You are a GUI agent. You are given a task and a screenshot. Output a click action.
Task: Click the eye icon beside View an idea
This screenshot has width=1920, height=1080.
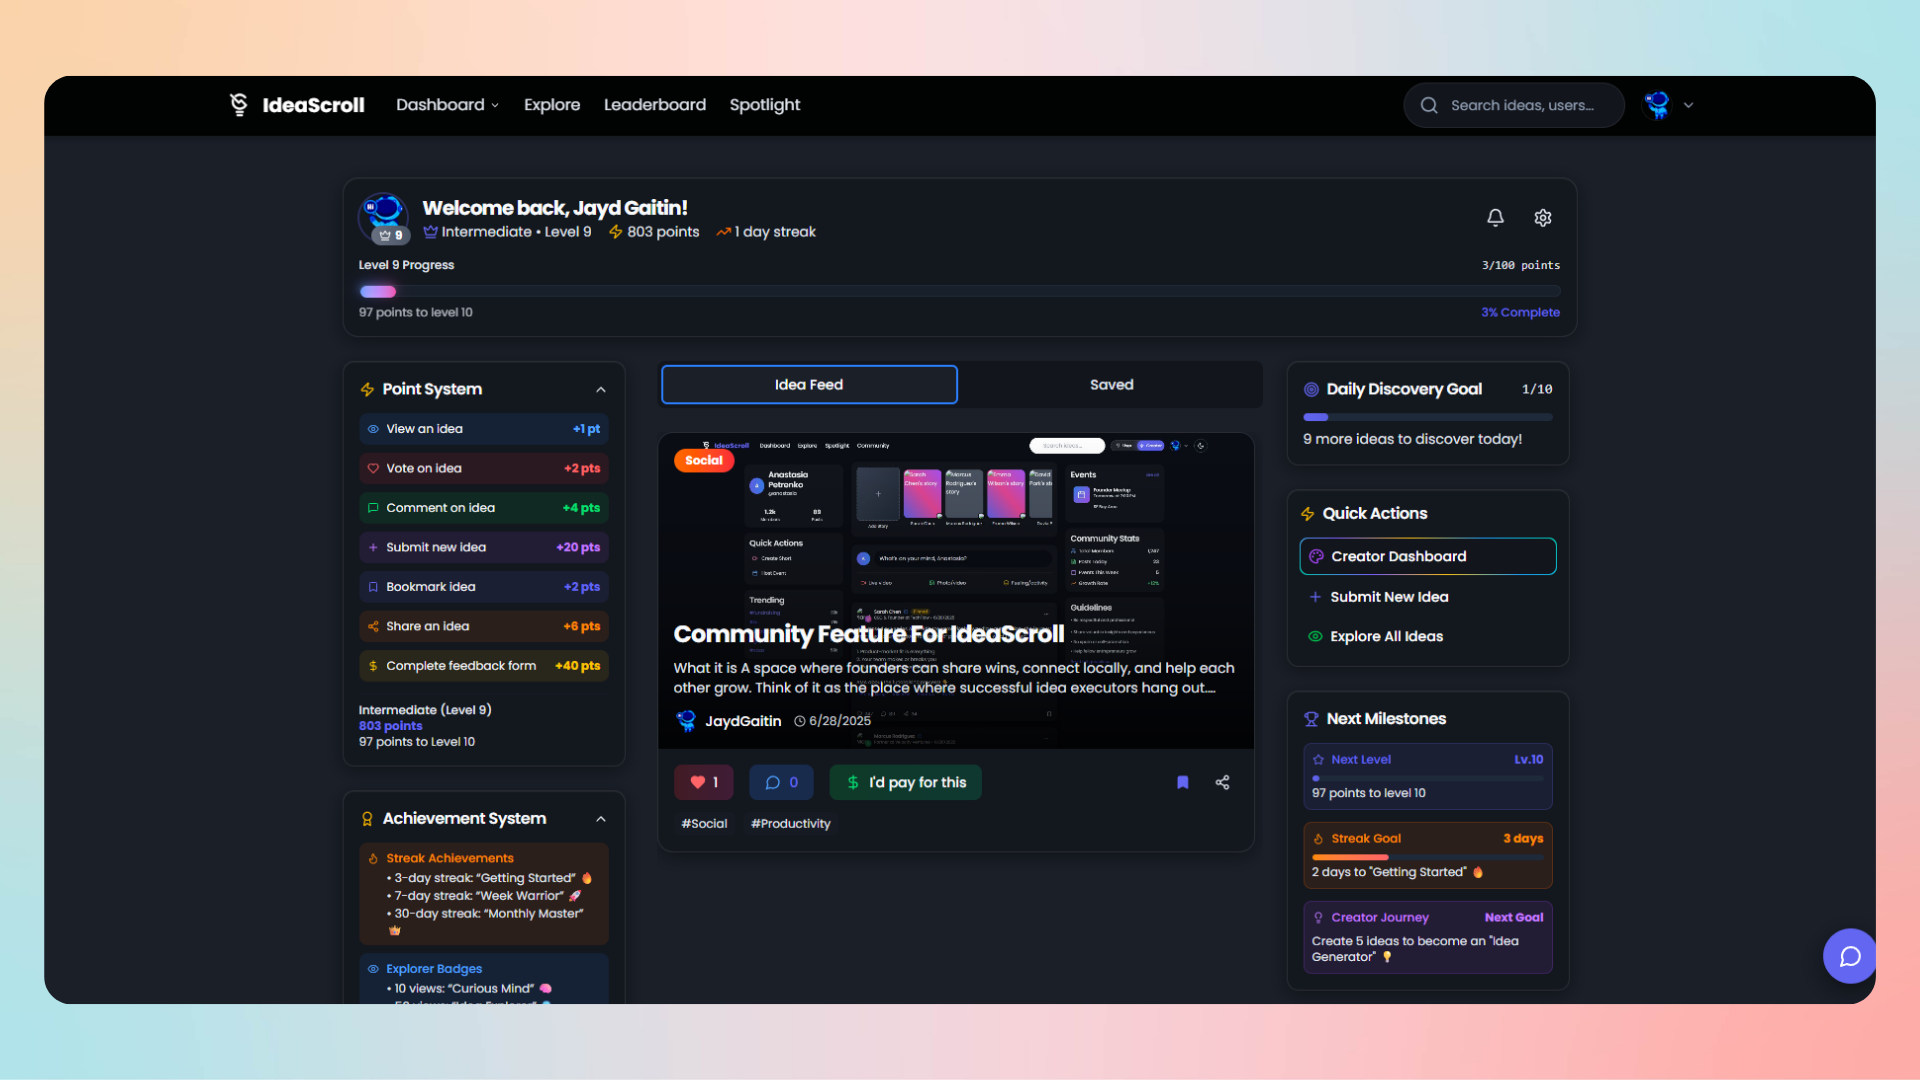pos(373,429)
